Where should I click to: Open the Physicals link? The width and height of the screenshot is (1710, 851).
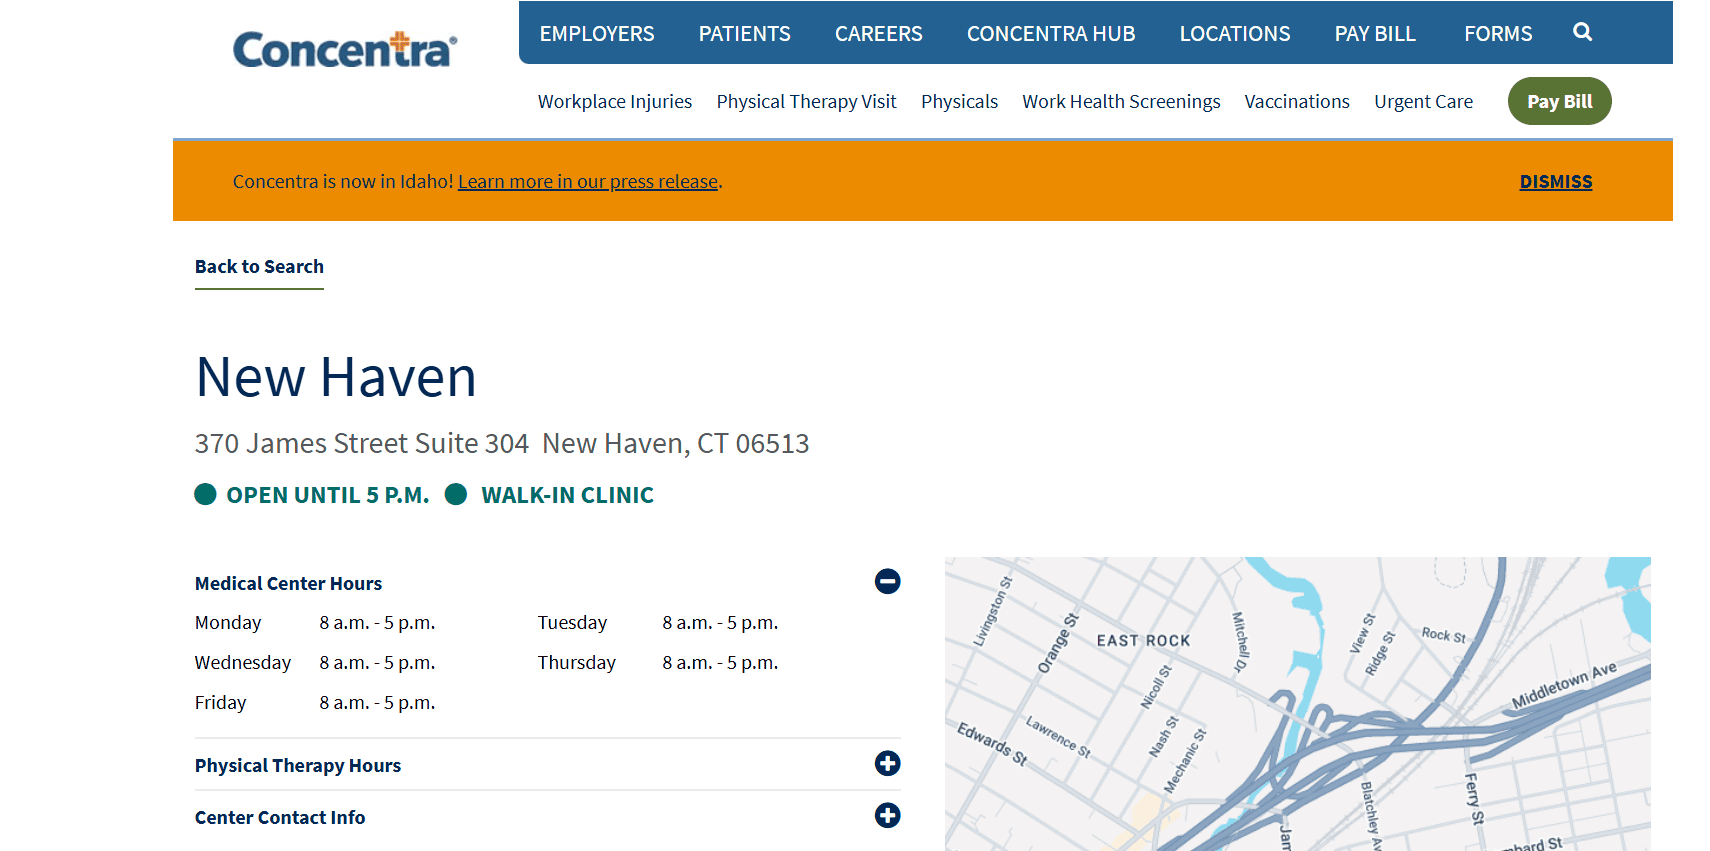pos(959,102)
